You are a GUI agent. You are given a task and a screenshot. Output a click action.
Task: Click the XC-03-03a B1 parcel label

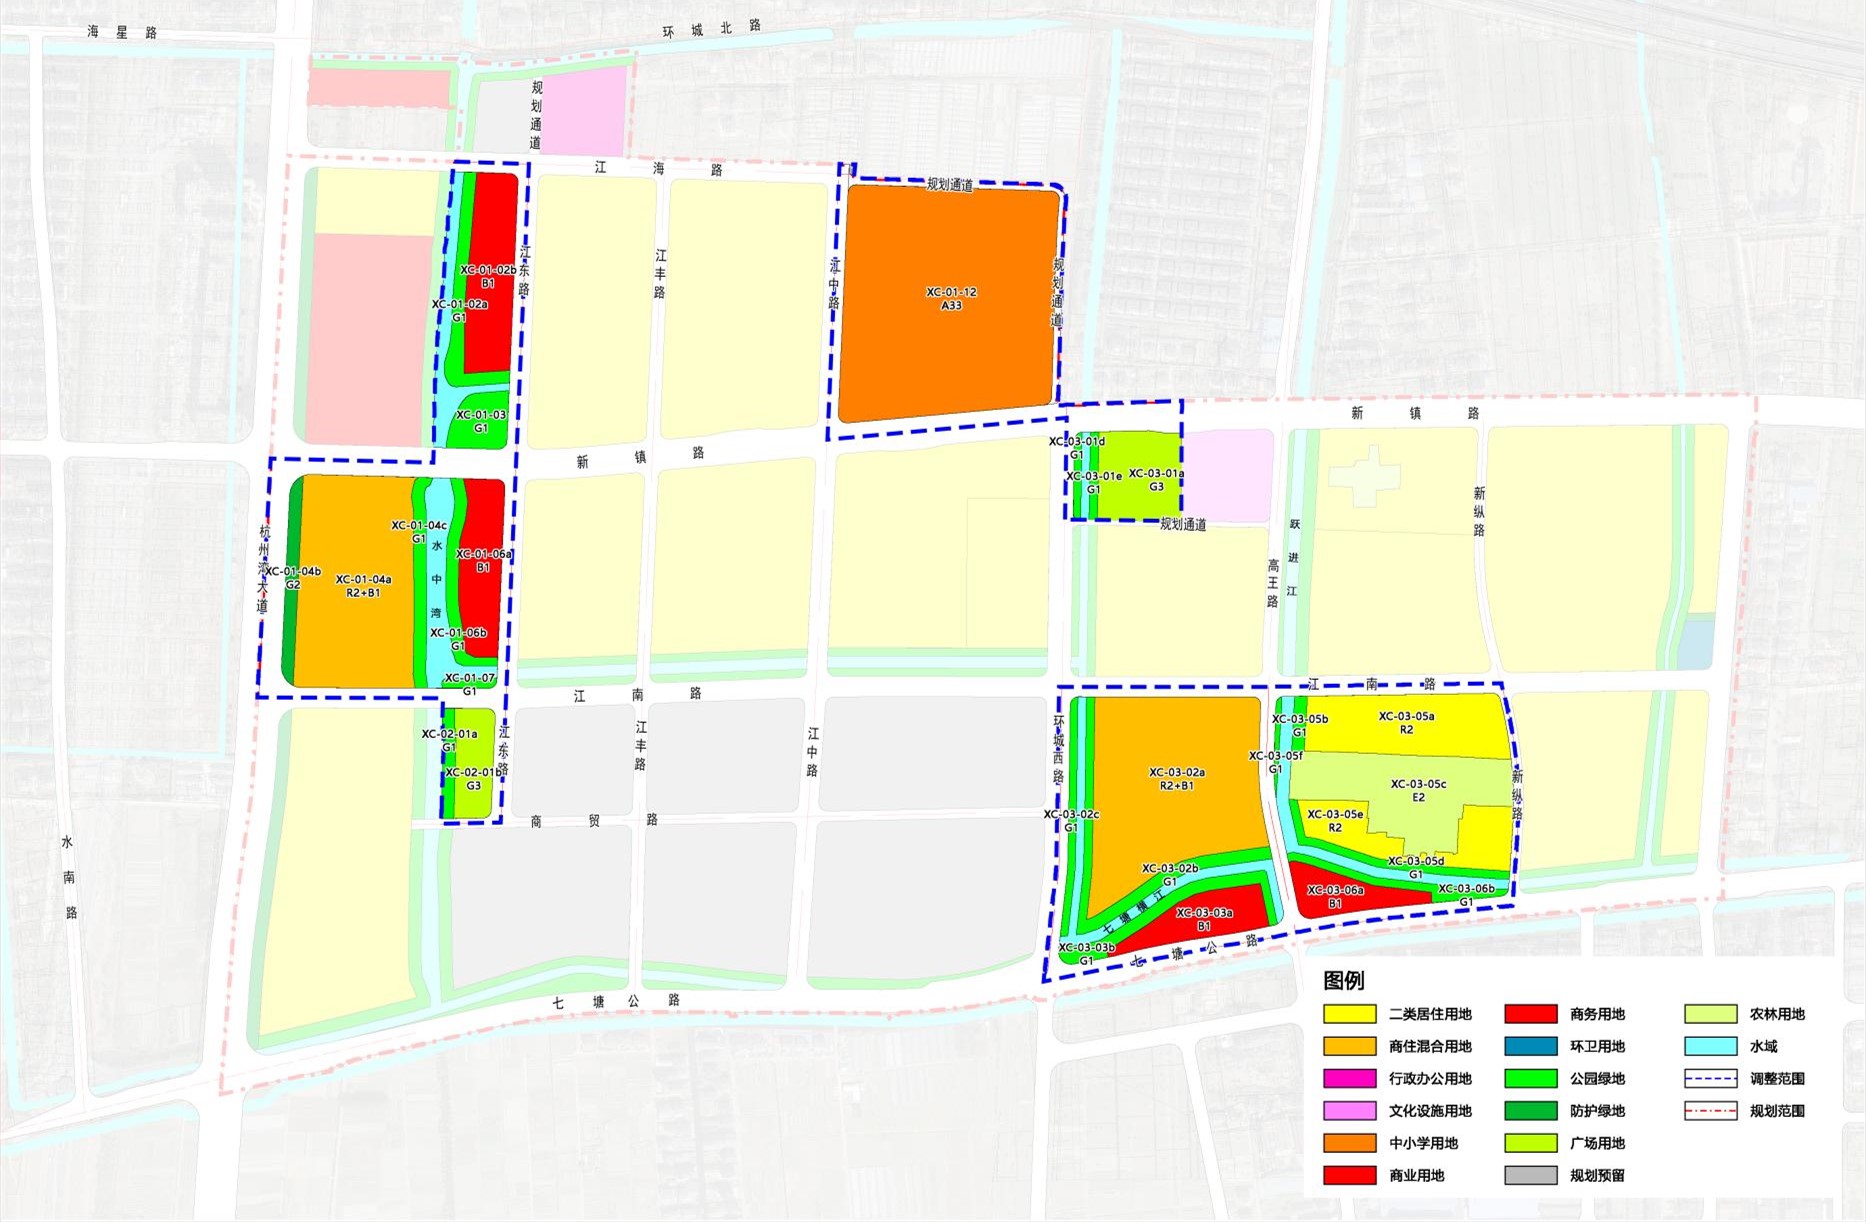pyautogui.click(x=1204, y=919)
